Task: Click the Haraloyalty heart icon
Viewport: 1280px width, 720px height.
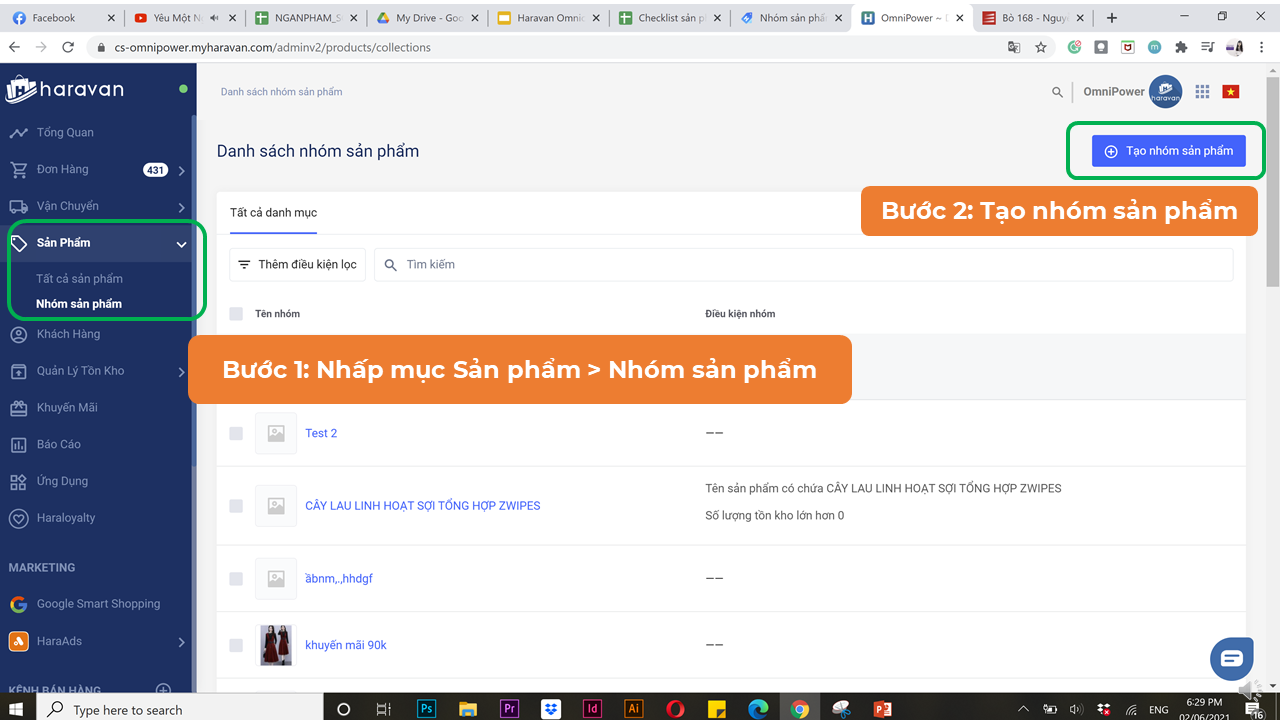Action: tap(18, 518)
